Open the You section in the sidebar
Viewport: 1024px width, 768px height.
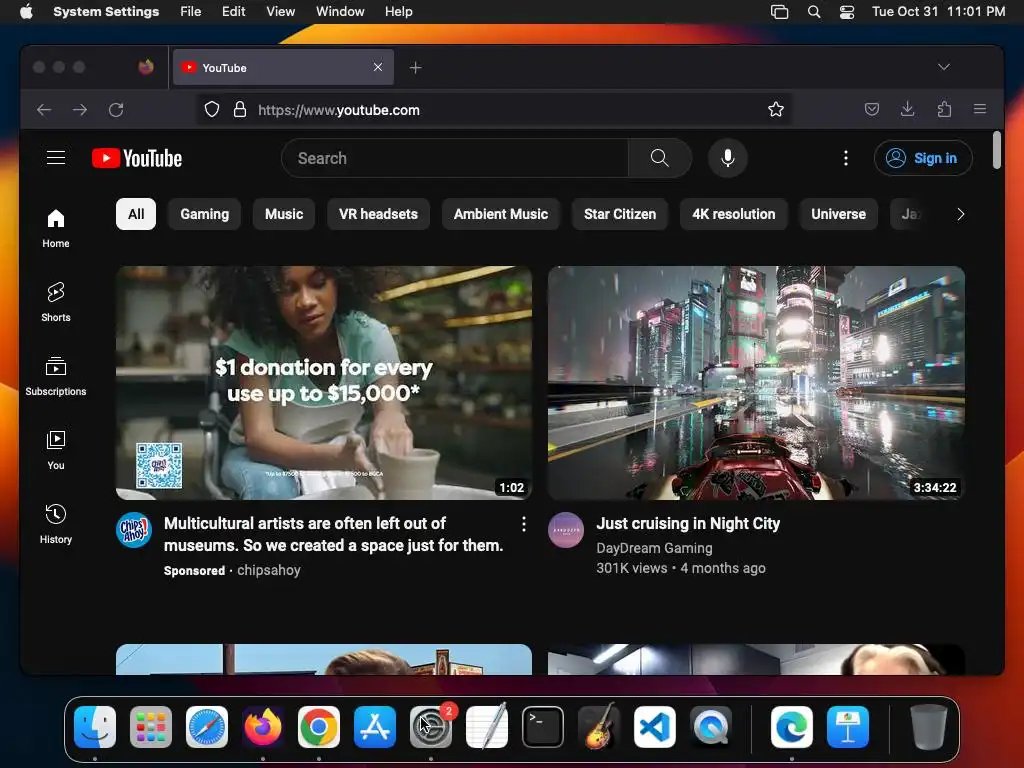tap(56, 451)
